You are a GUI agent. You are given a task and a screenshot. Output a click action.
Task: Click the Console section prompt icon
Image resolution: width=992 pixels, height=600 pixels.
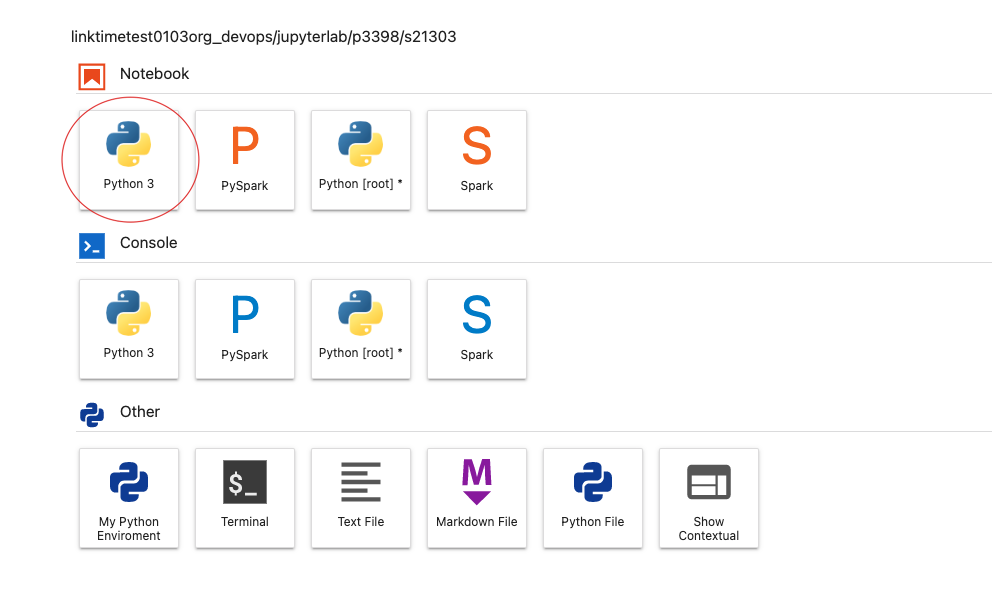point(92,246)
